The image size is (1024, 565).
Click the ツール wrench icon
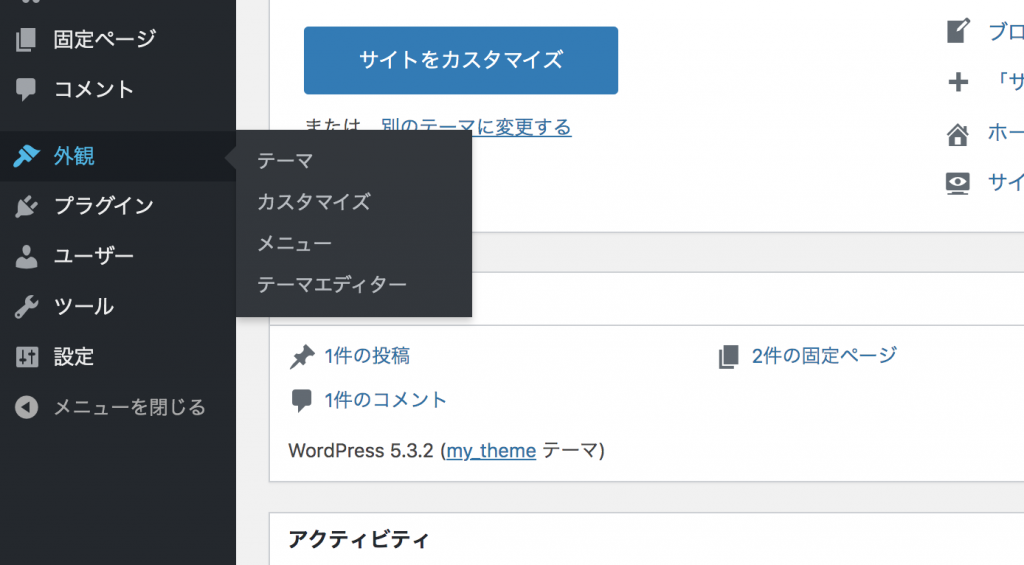[x=26, y=306]
